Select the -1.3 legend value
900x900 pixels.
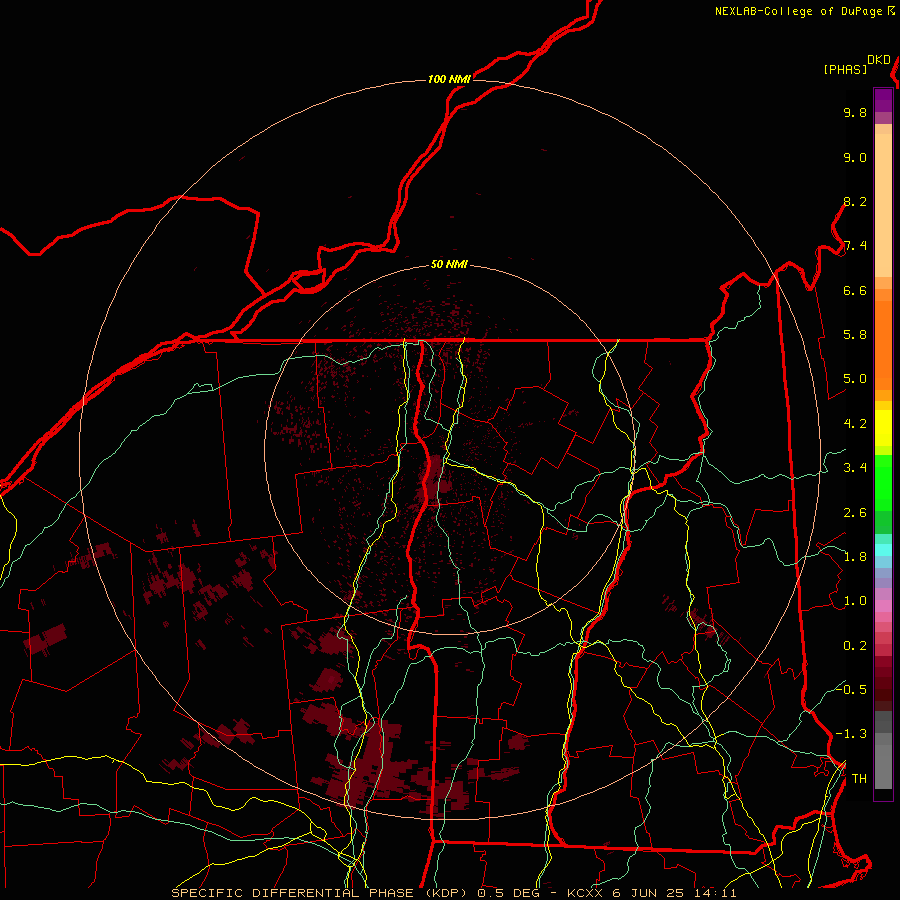tap(851, 735)
